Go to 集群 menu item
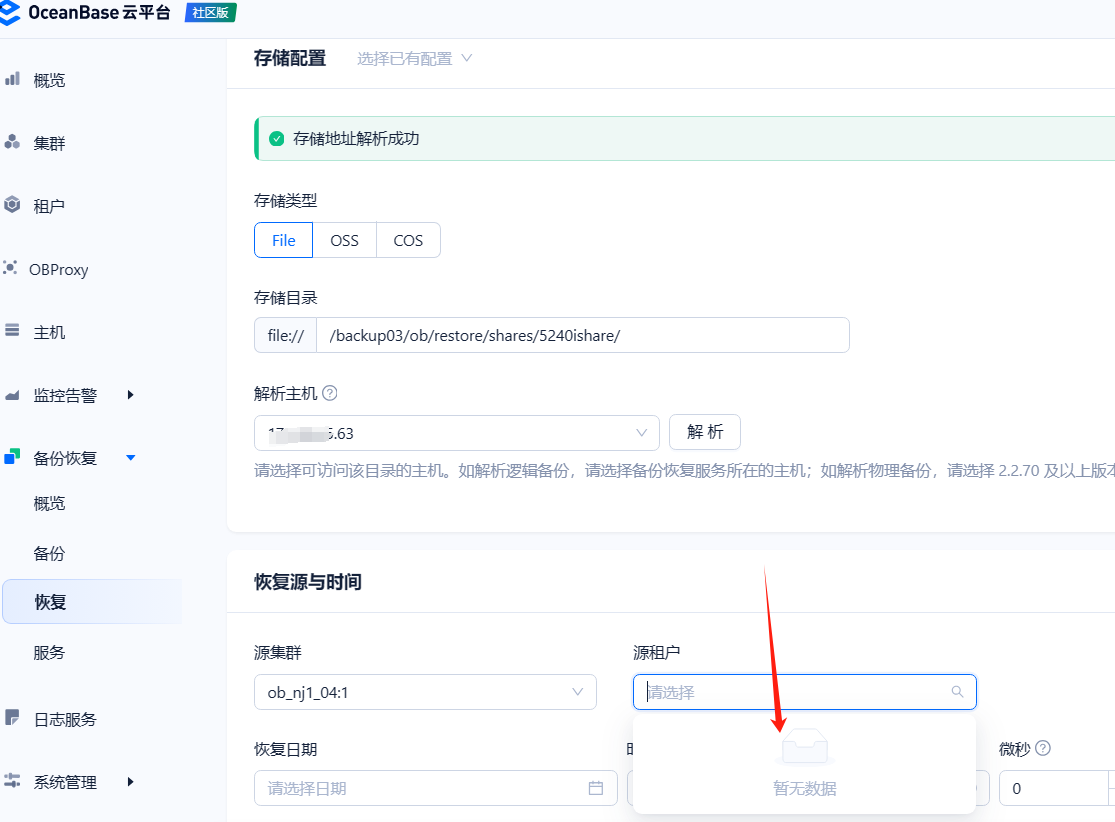This screenshot has height=822, width=1115. click(x=49, y=143)
